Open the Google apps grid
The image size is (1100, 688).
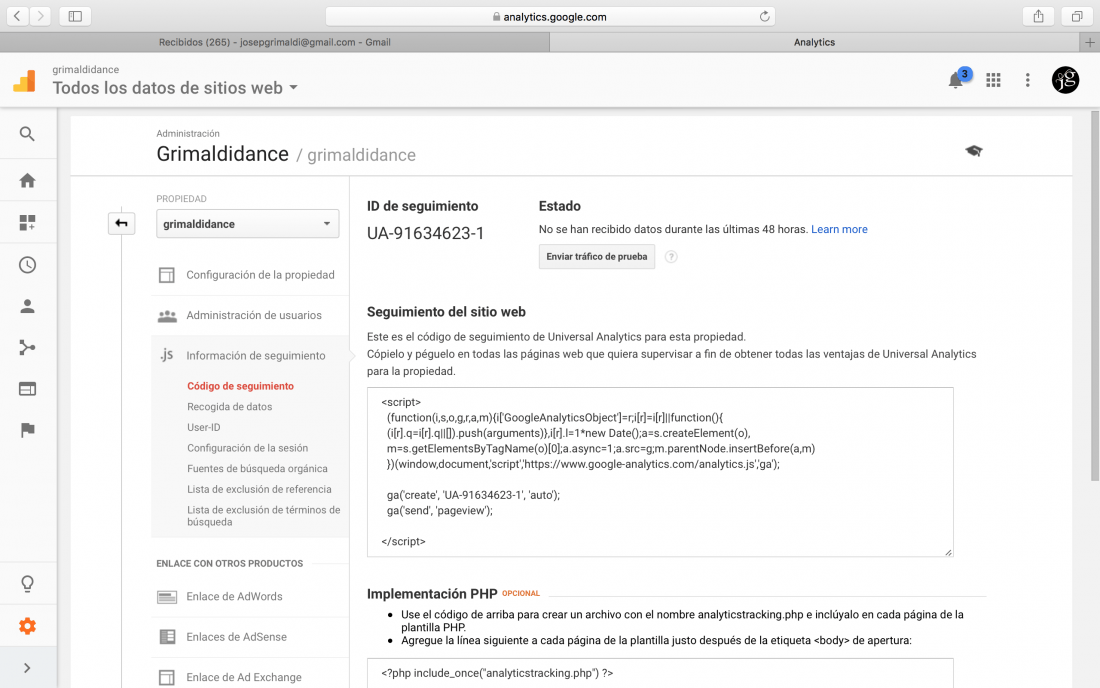pyautogui.click(x=993, y=80)
